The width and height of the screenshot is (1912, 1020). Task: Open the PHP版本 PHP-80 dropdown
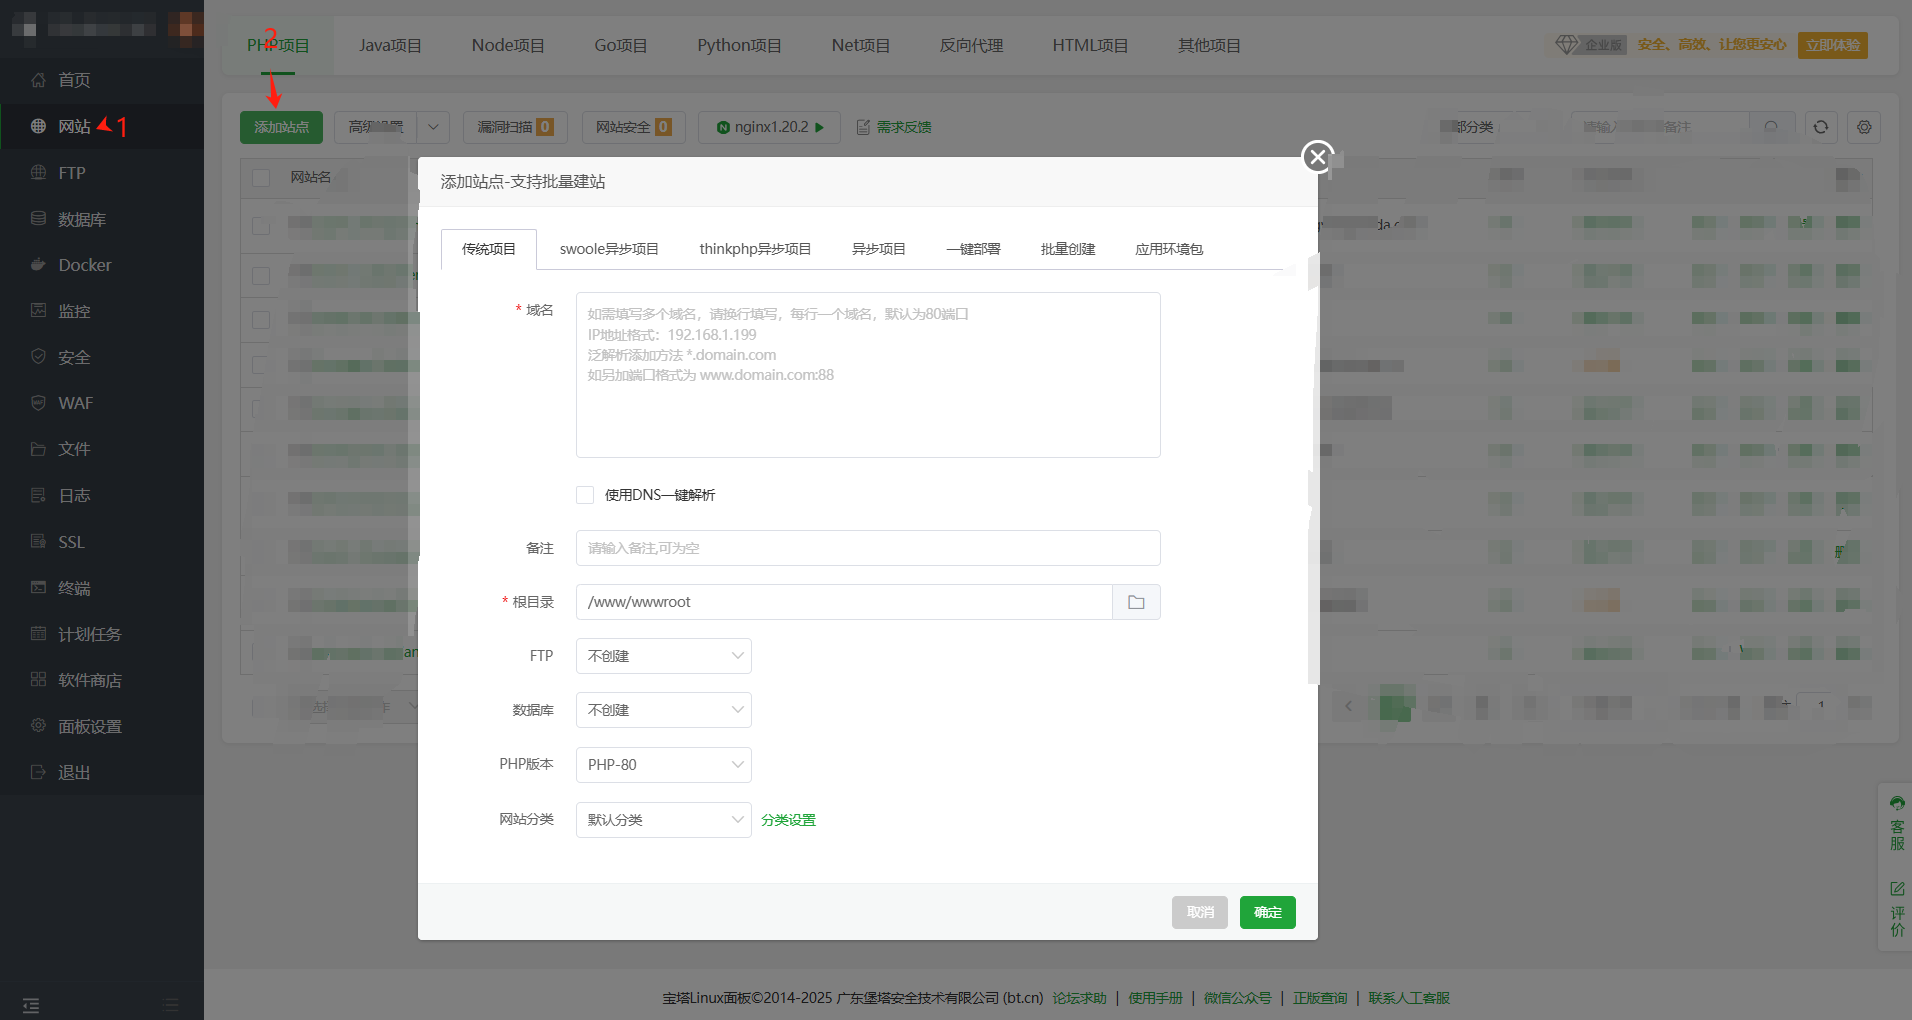coord(663,765)
